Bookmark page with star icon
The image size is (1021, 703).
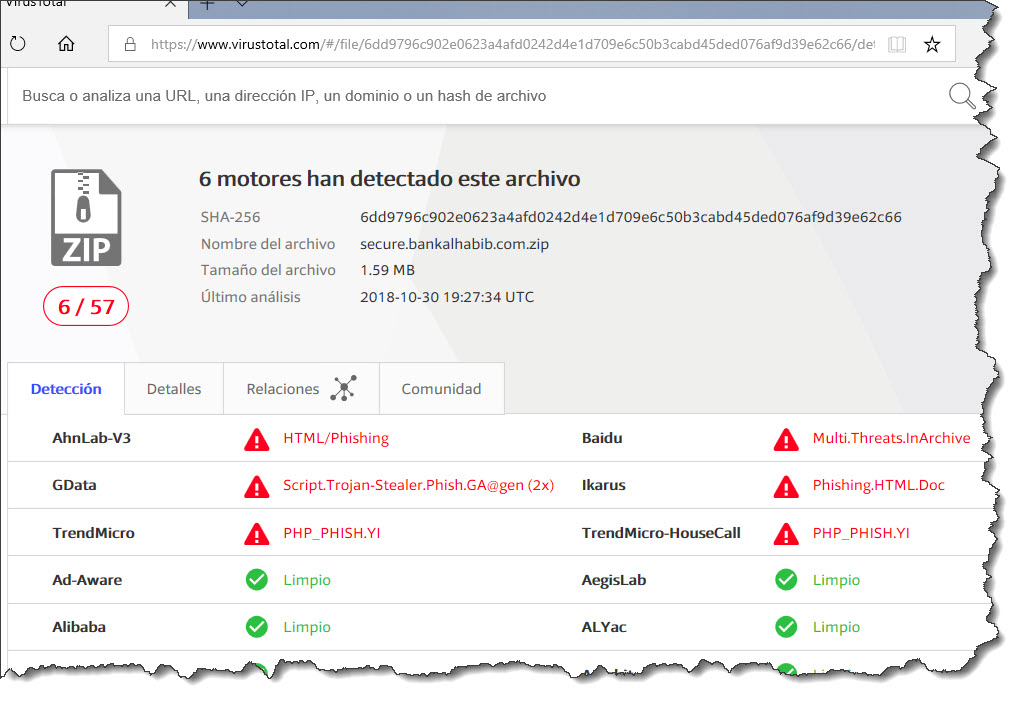(932, 44)
